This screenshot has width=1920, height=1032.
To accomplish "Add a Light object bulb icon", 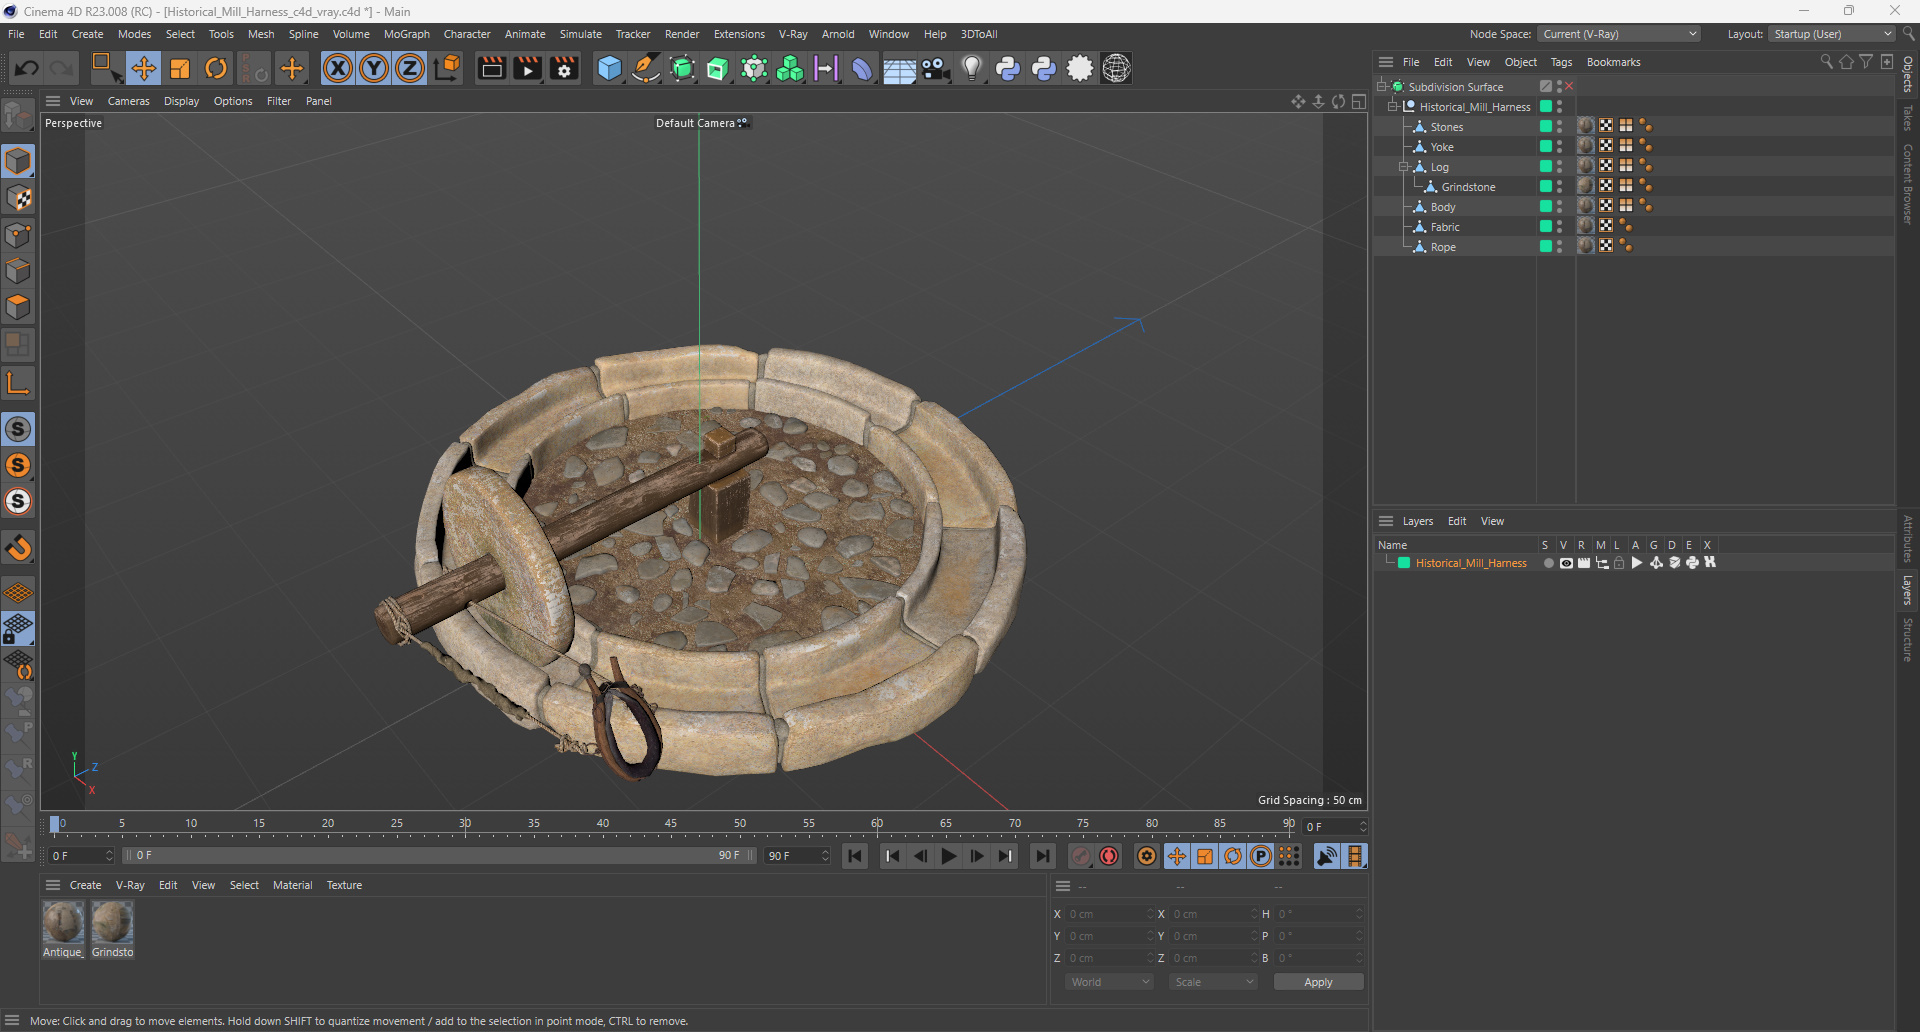I will [x=971, y=68].
